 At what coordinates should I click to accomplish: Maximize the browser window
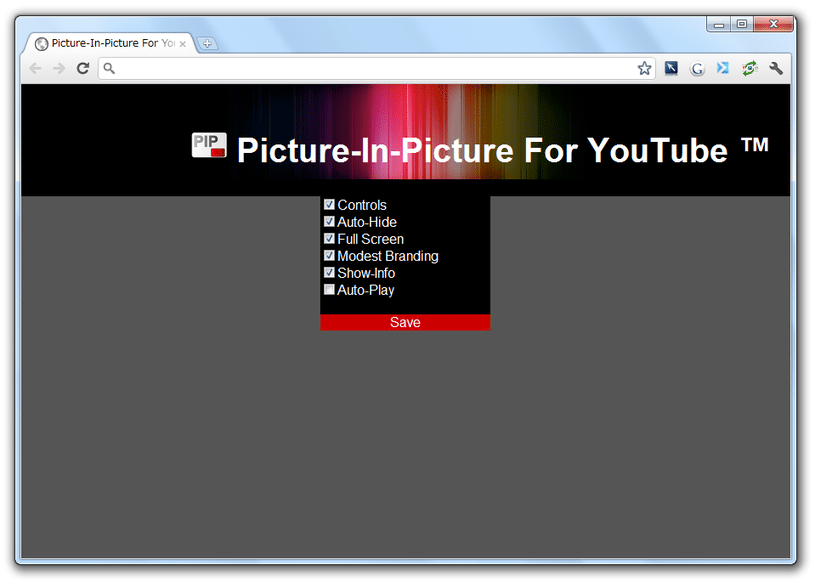[x=742, y=24]
